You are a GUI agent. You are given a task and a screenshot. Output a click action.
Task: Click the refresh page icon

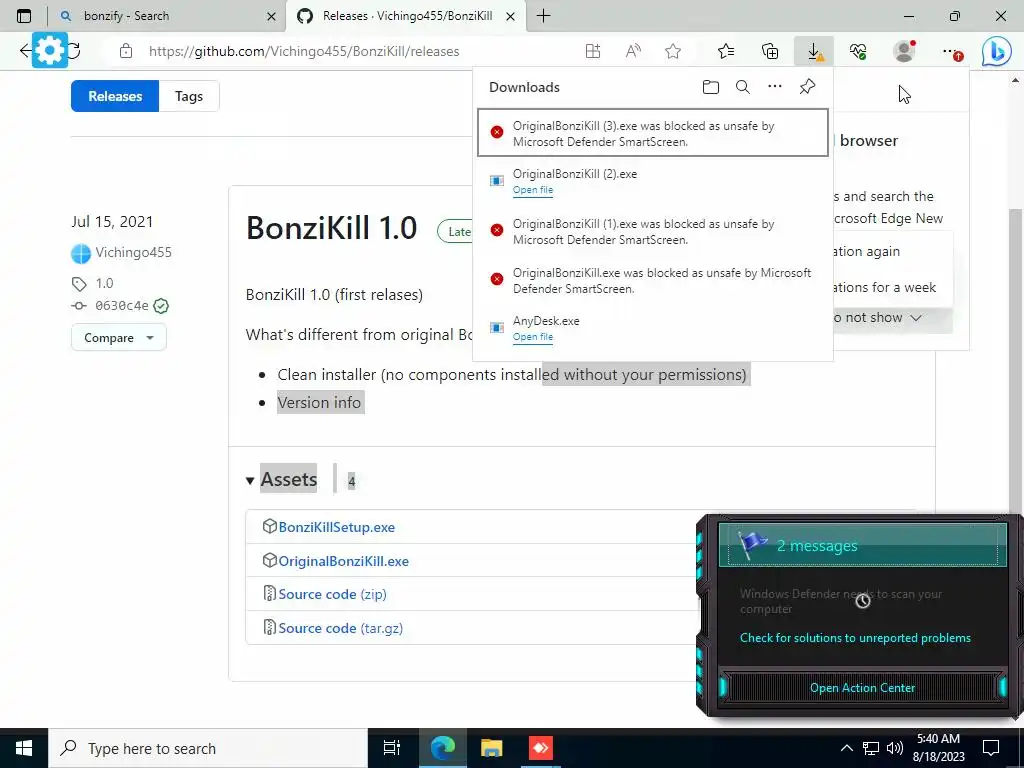(x=74, y=50)
